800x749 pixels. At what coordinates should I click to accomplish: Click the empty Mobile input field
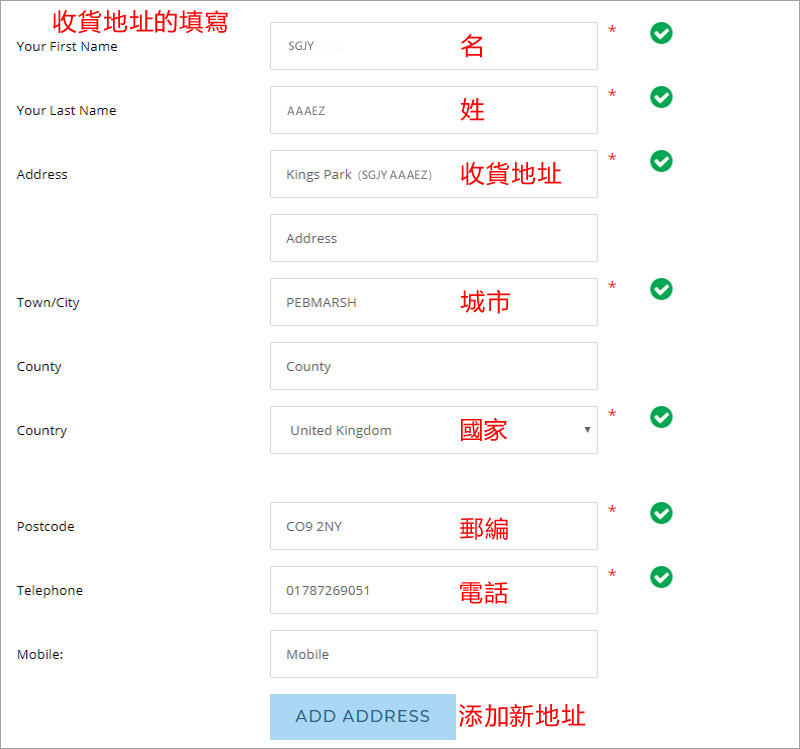coord(434,654)
